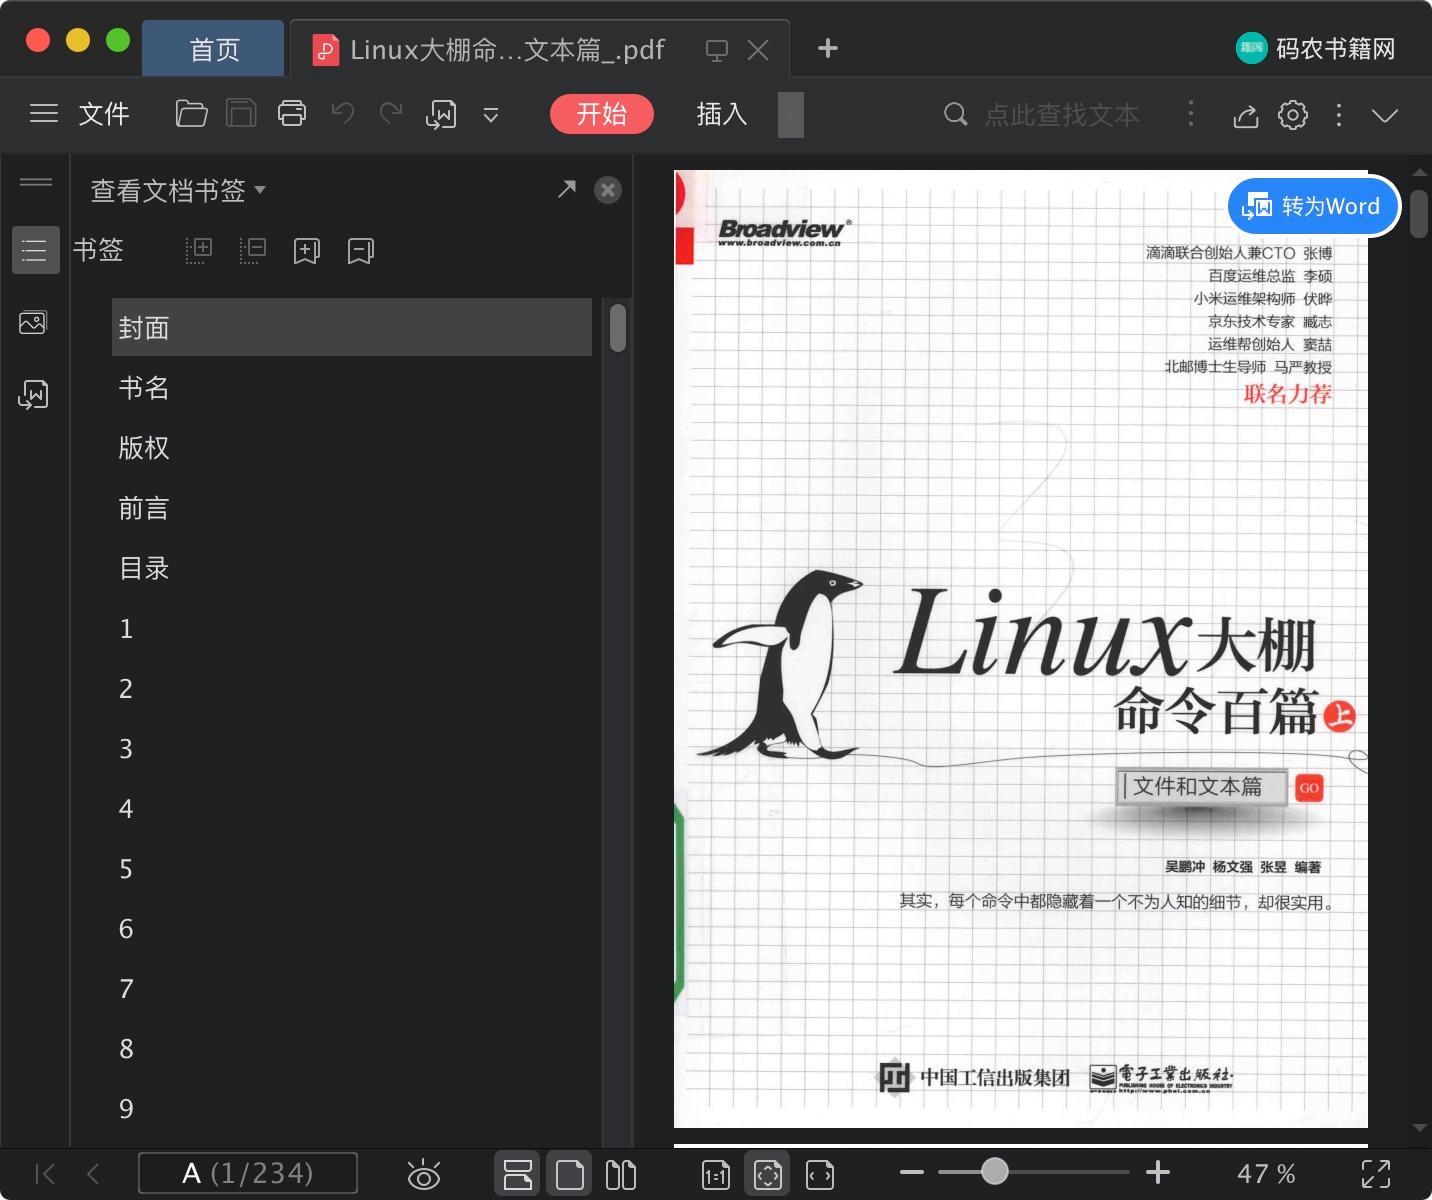Click document vertical scrollbar thumb
This screenshot has height=1200, width=1432.
click(x=1419, y=213)
